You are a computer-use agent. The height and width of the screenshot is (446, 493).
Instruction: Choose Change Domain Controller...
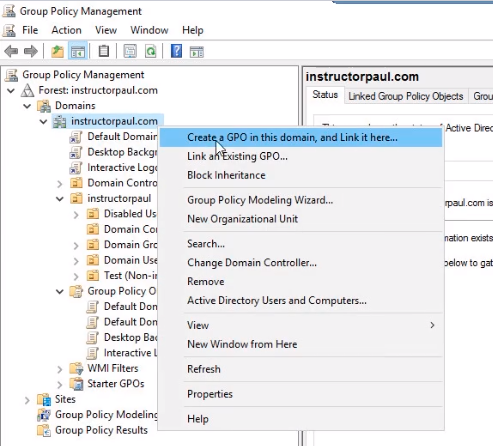[x=301, y=263]
